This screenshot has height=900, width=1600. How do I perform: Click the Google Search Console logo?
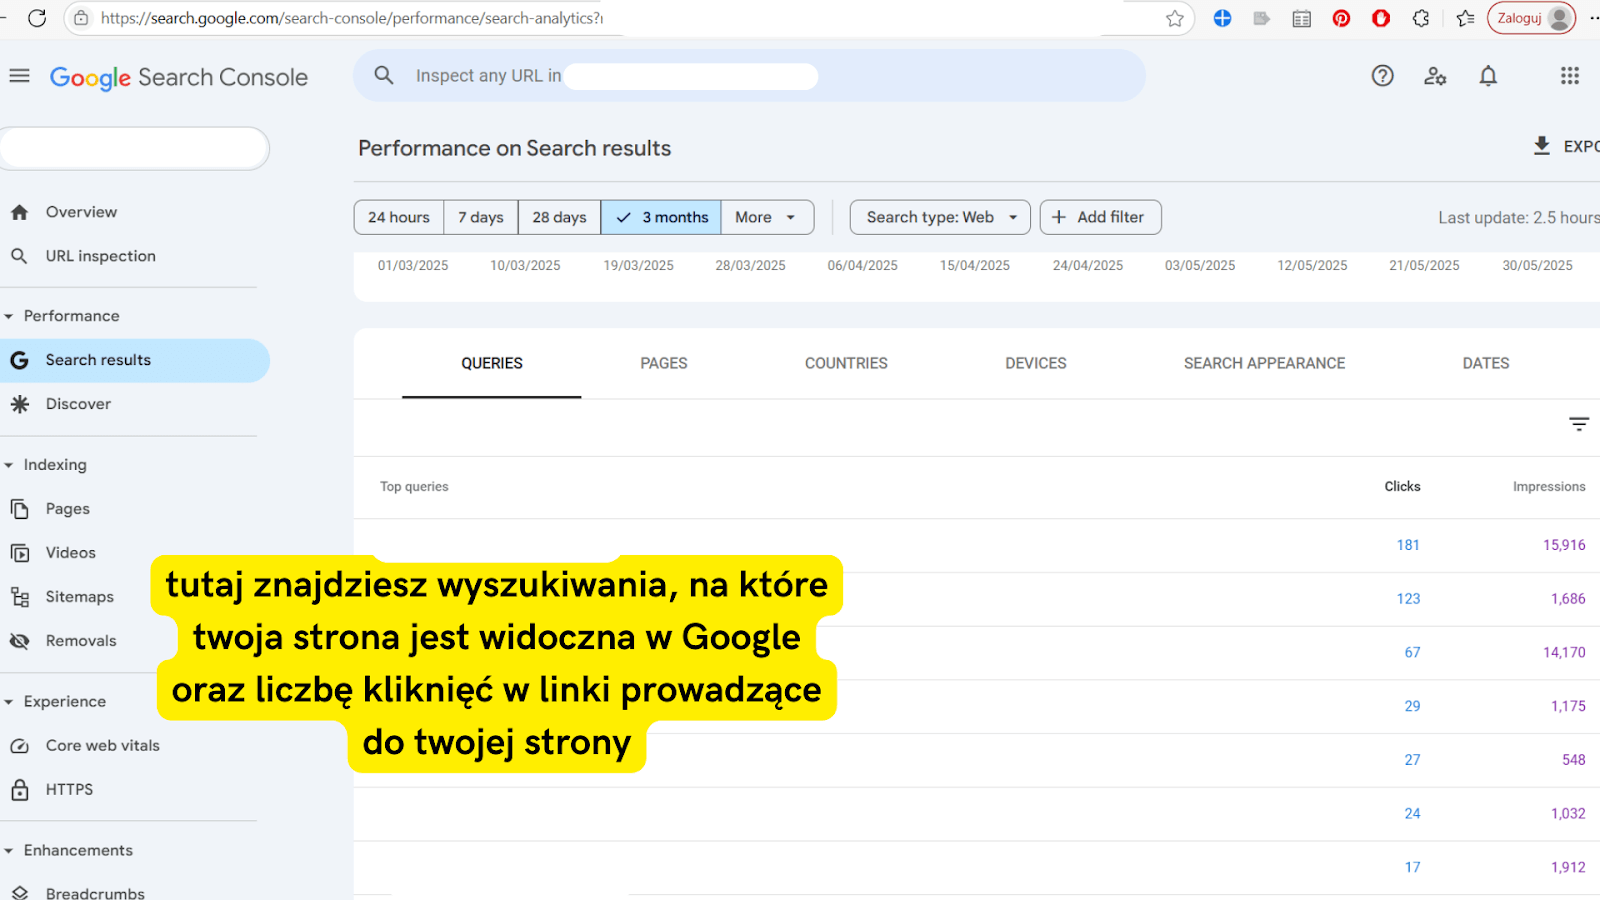pos(179,77)
